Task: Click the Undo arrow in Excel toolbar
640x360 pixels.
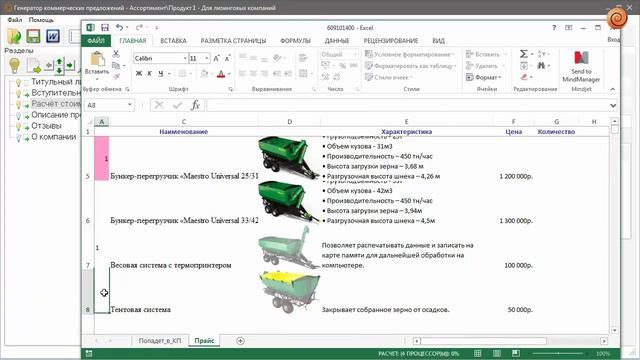Action: click(119, 27)
